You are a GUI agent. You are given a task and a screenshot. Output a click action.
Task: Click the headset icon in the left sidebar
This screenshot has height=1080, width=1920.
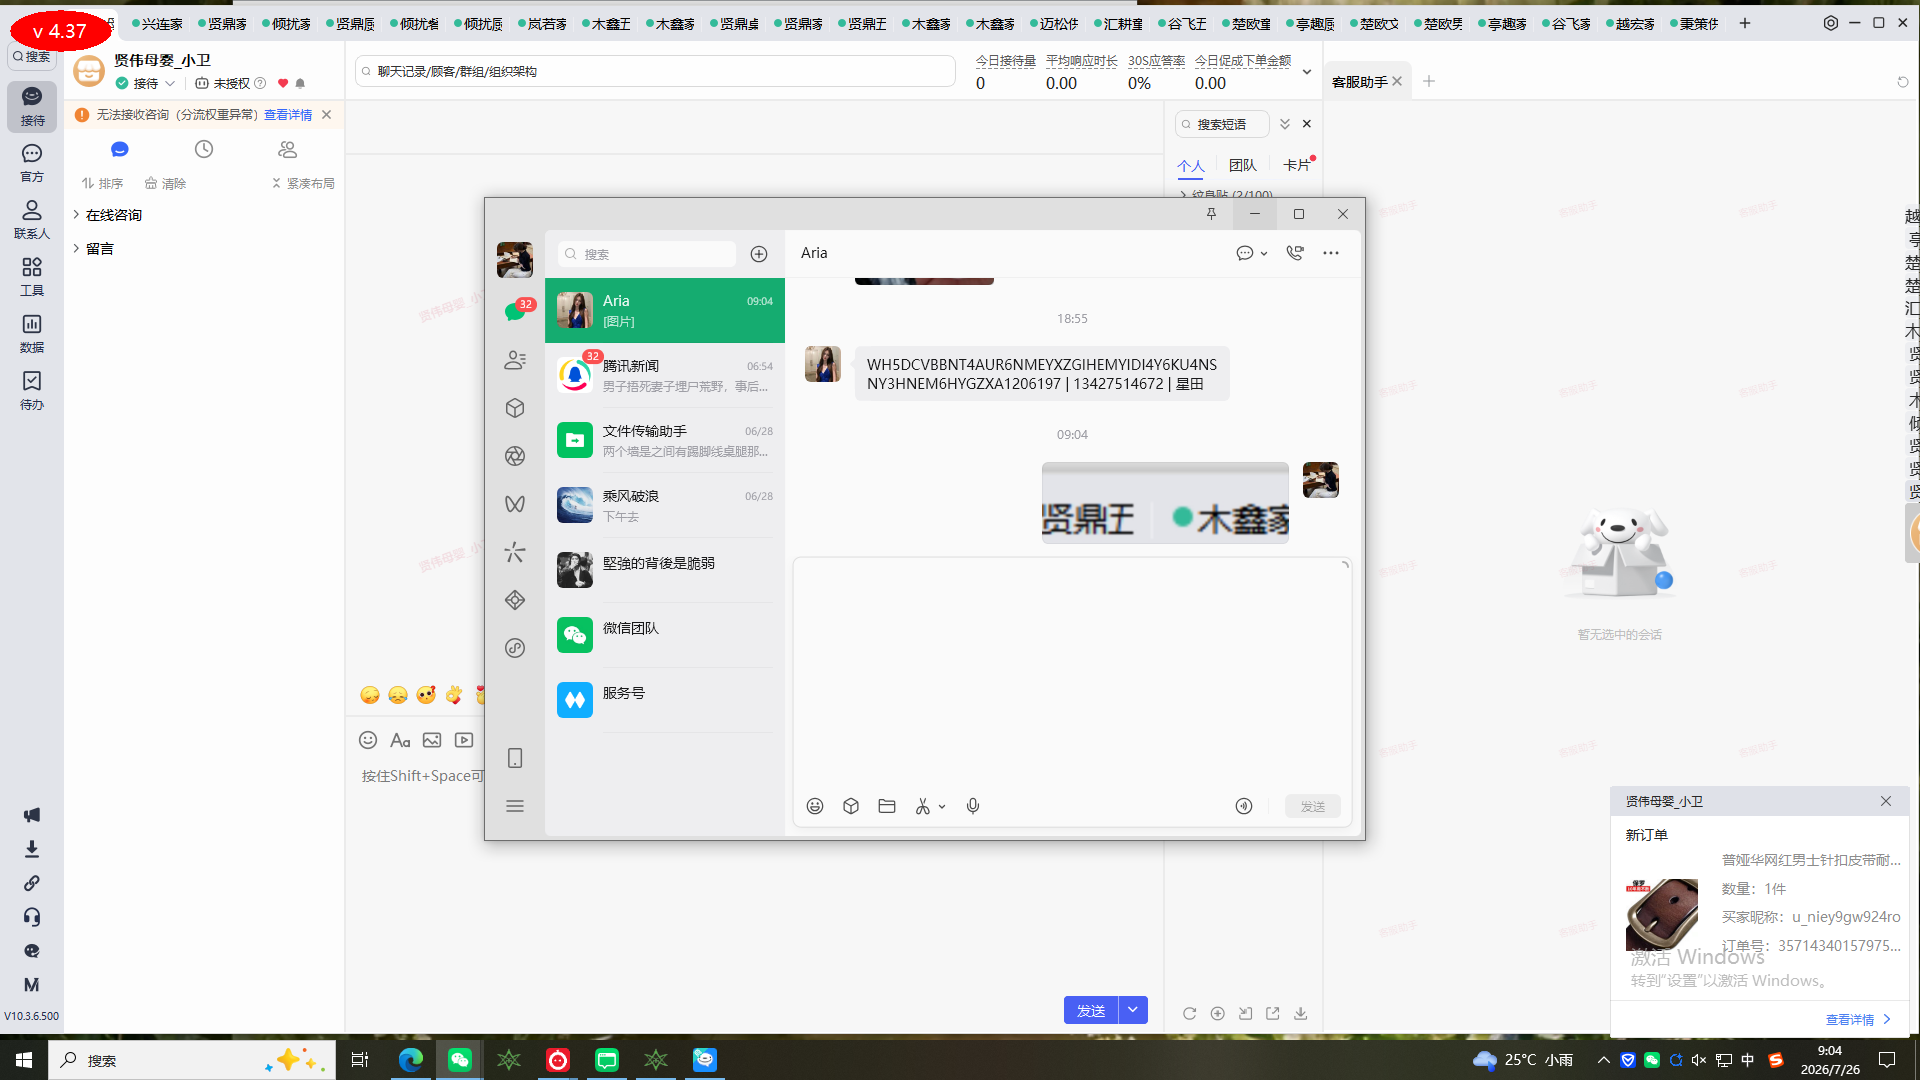point(32,917)
